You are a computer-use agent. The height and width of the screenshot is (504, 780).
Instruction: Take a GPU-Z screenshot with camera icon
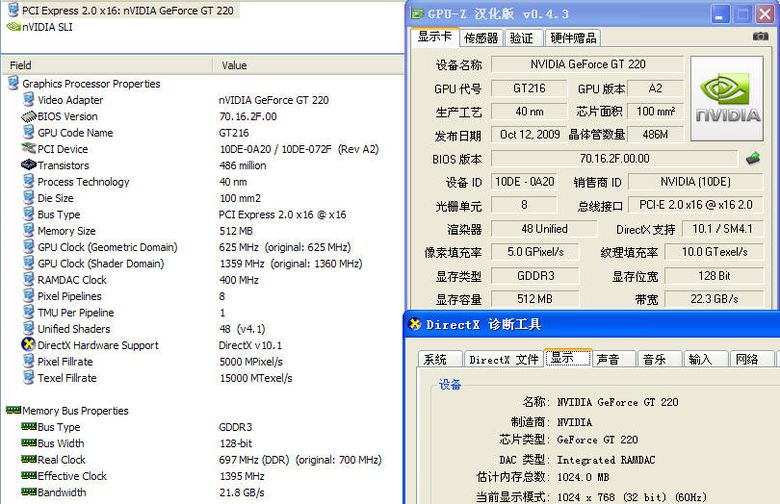click(x=760, y=36)
